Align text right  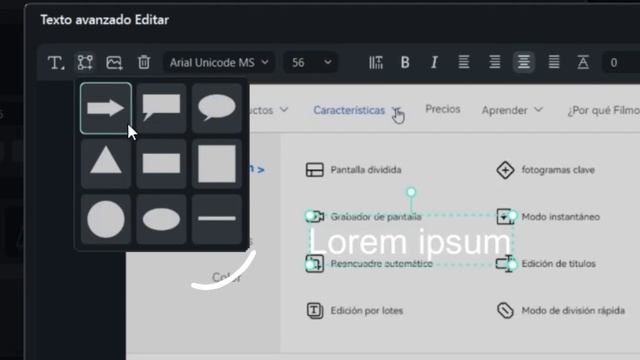(x=494, y=62)
